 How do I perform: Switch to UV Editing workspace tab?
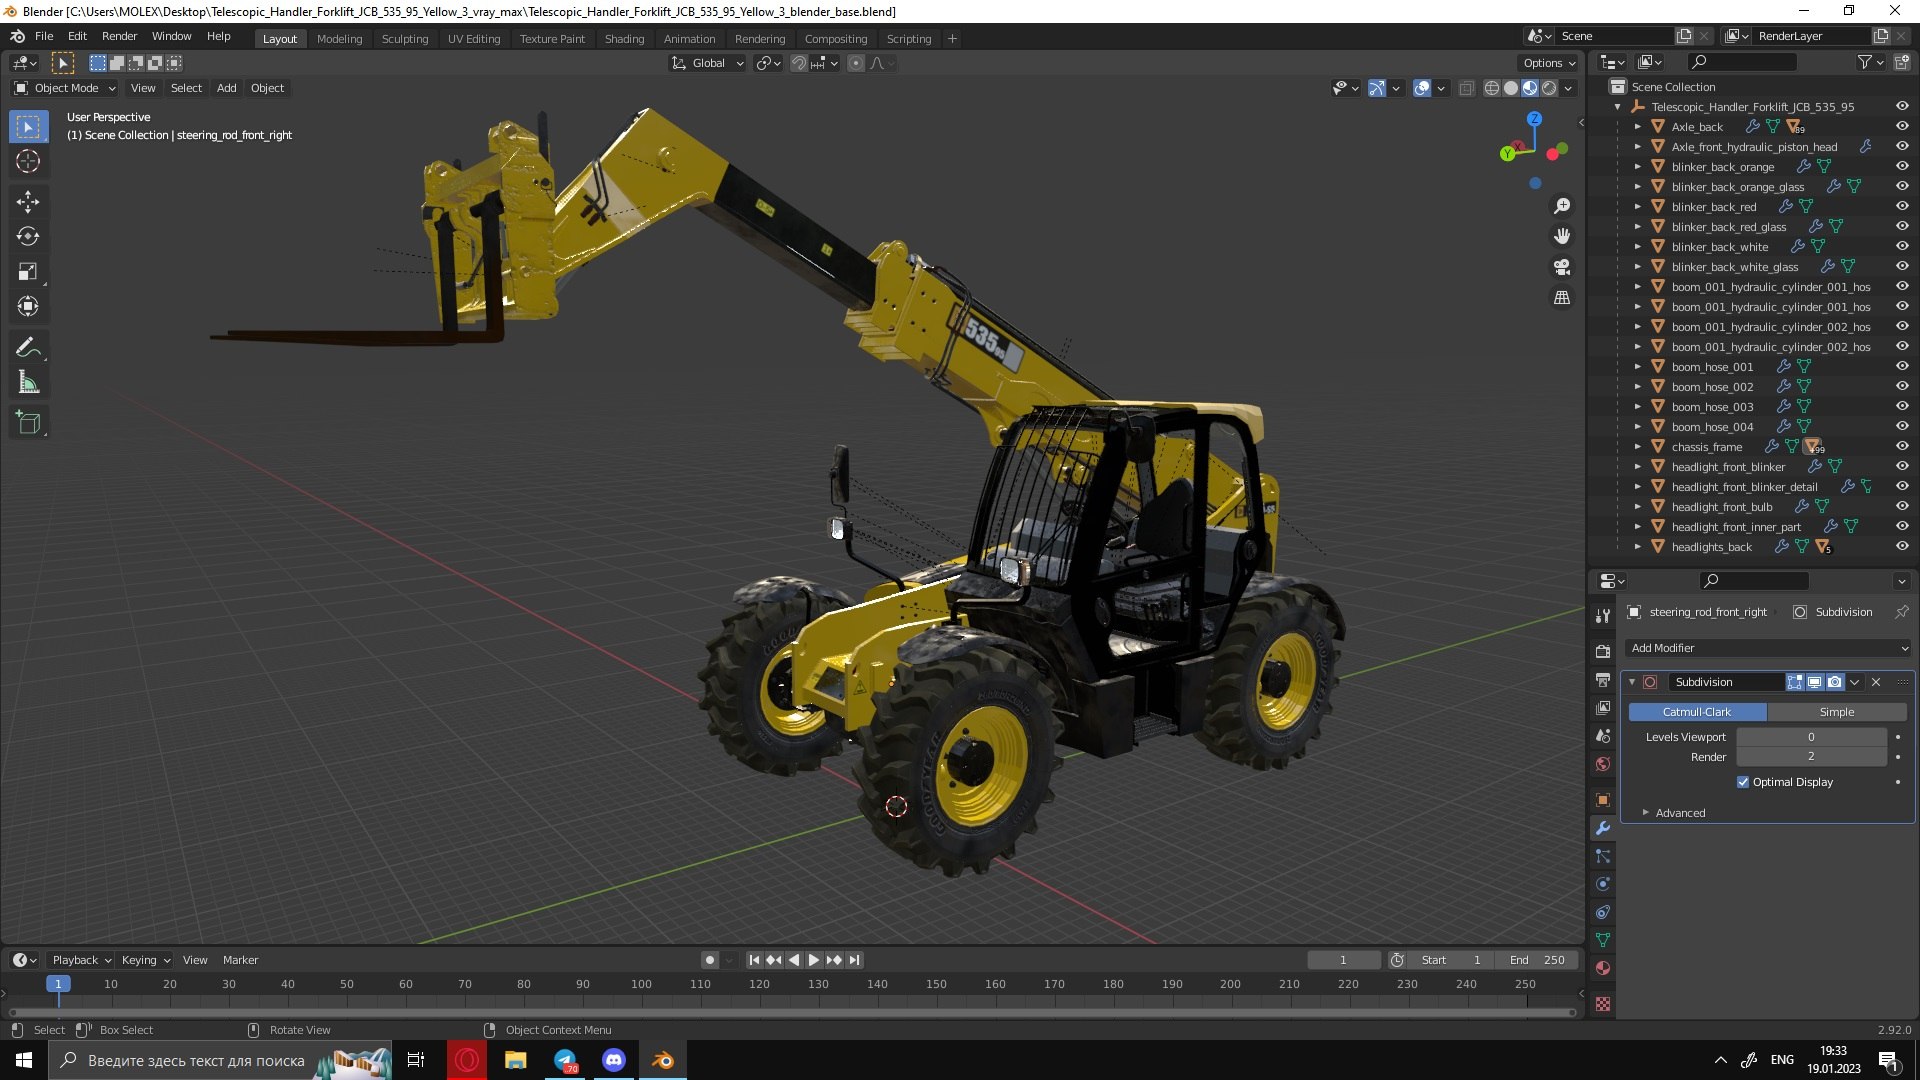tap(474, 39)
